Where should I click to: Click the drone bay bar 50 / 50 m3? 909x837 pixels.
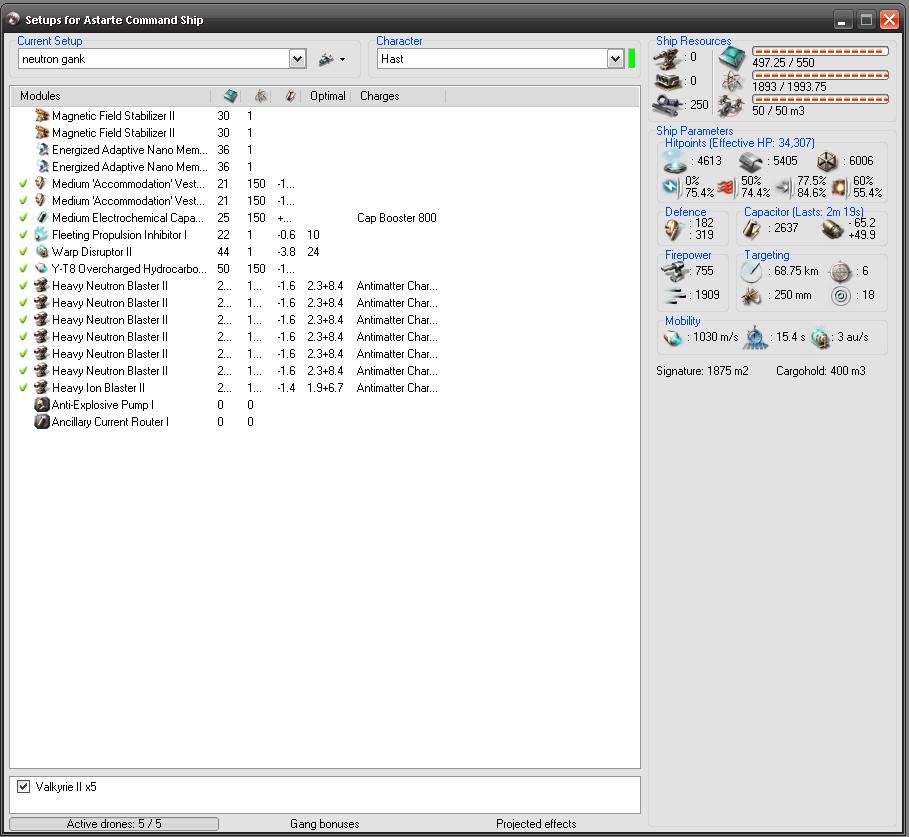[x=820, y=99]
